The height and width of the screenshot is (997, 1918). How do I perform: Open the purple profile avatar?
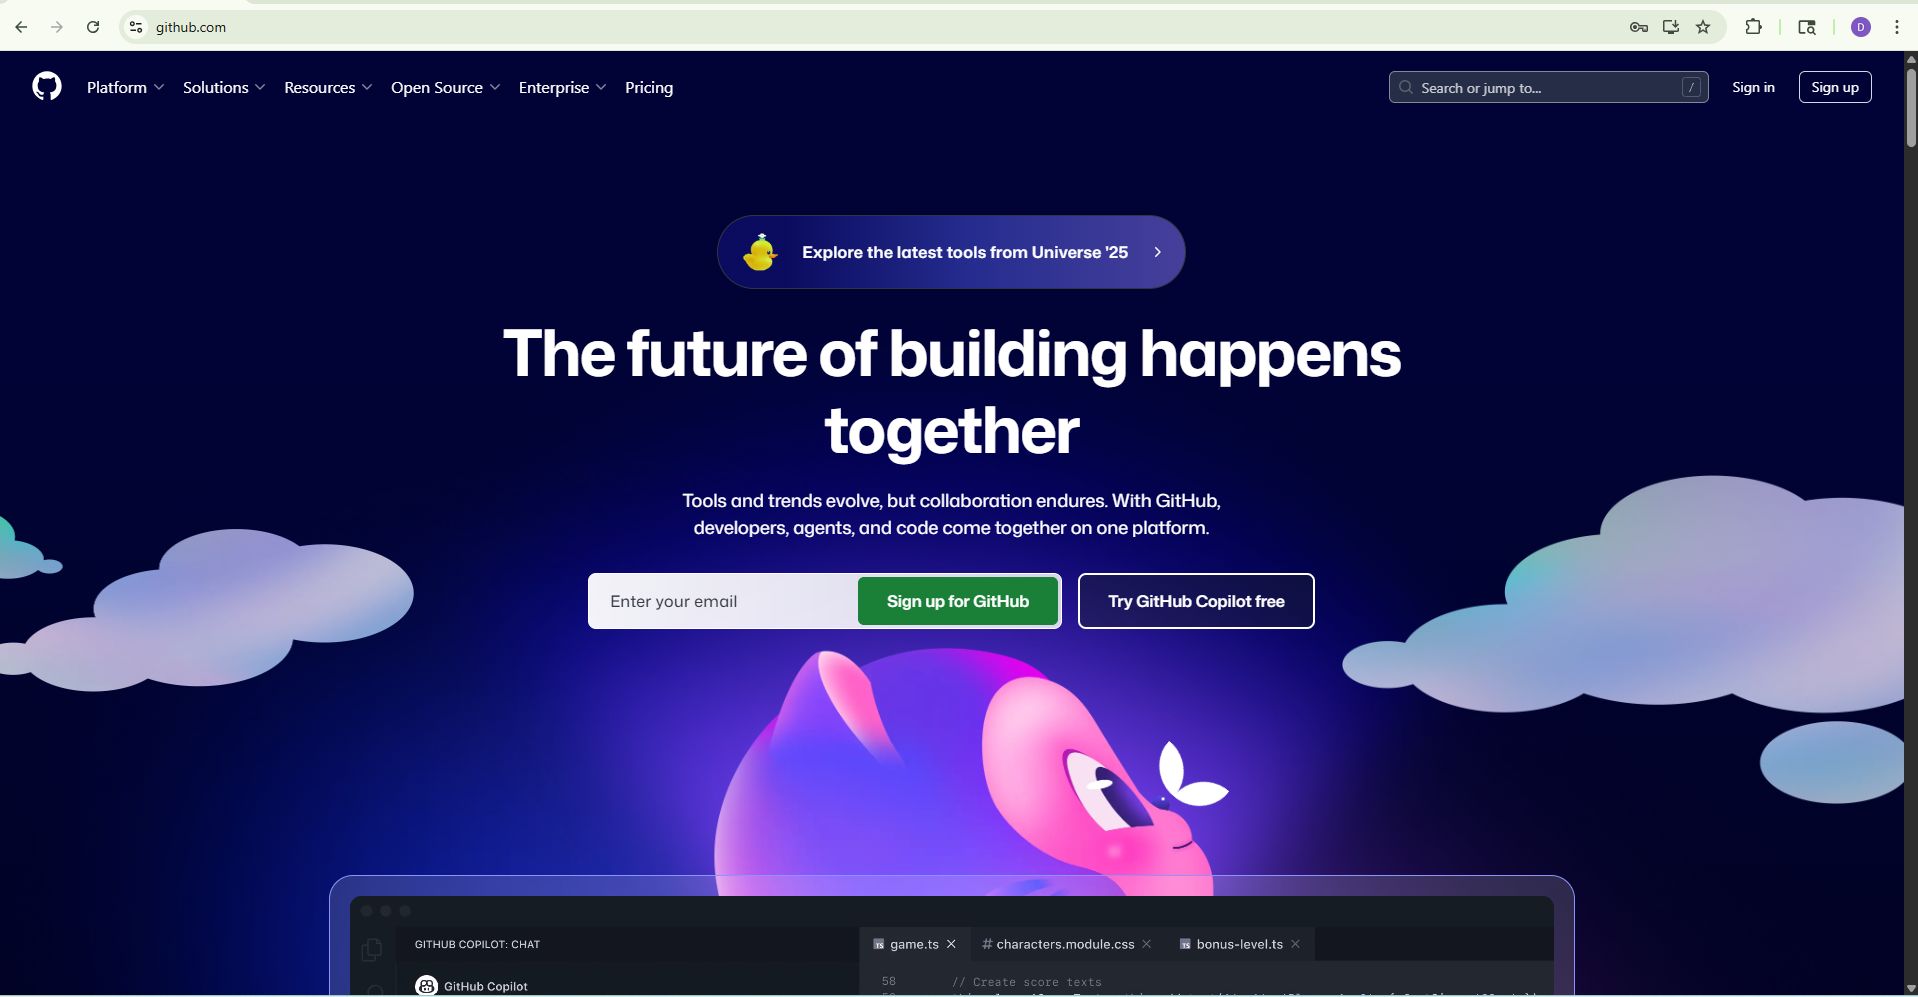1861,27
